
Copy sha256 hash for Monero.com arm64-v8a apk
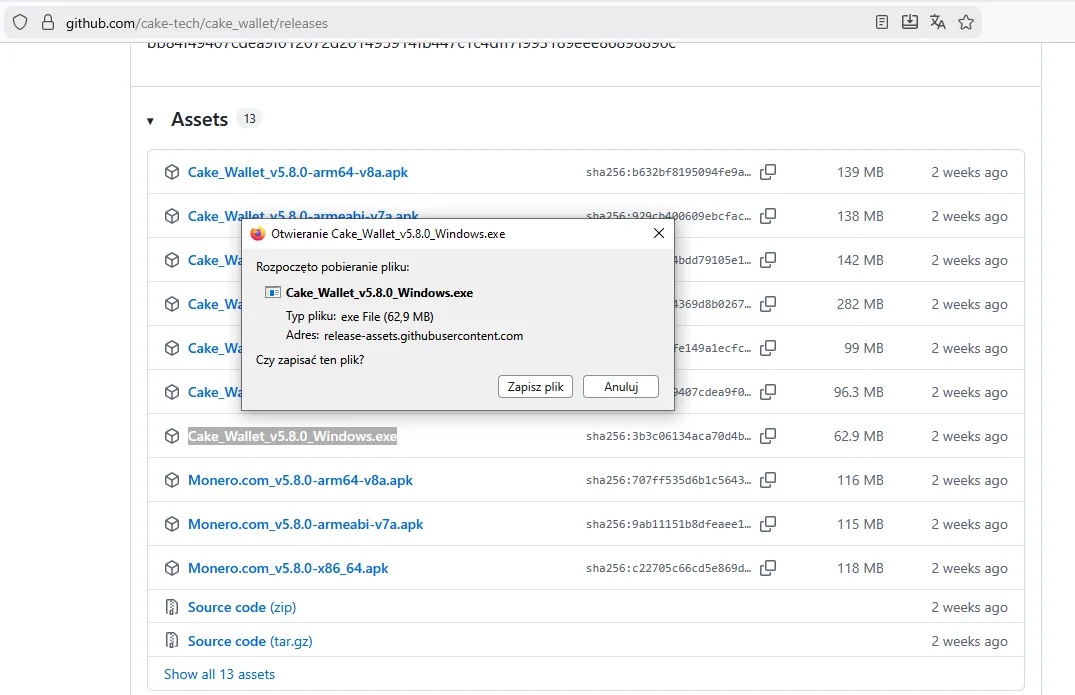[768, 480]
